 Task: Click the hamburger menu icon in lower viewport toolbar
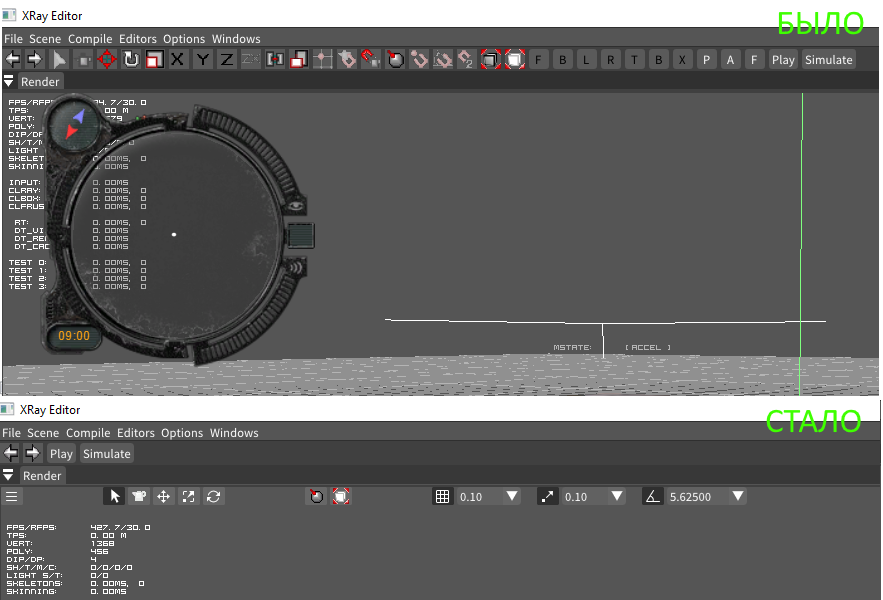(x=12, y=496)
